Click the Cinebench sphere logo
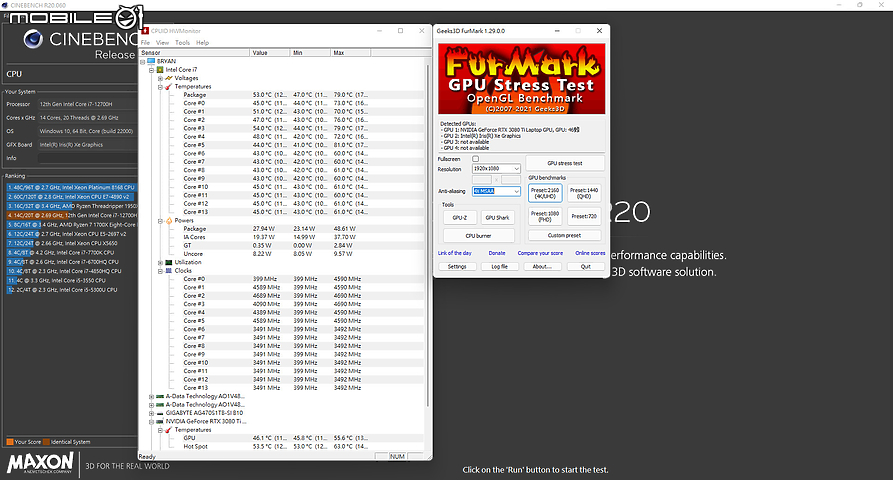Viewport: 893px width, 480px height. pos(33,39)
